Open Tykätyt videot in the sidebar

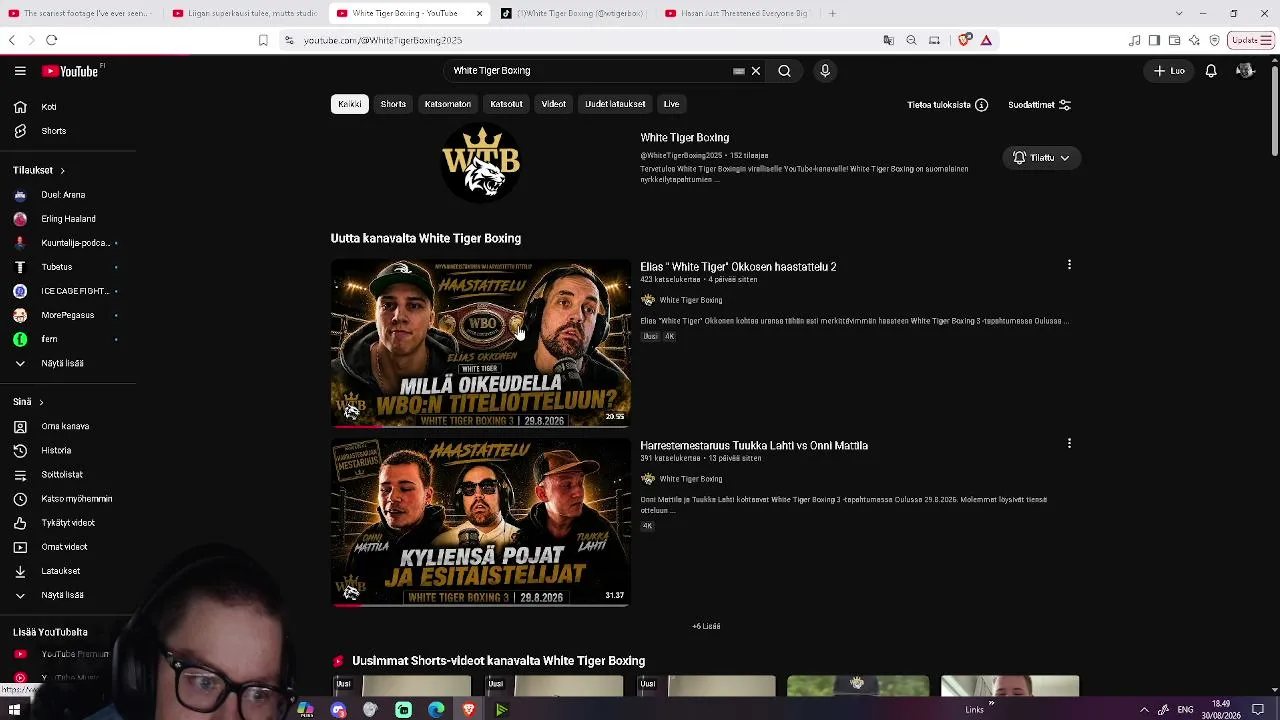(68, 523)
